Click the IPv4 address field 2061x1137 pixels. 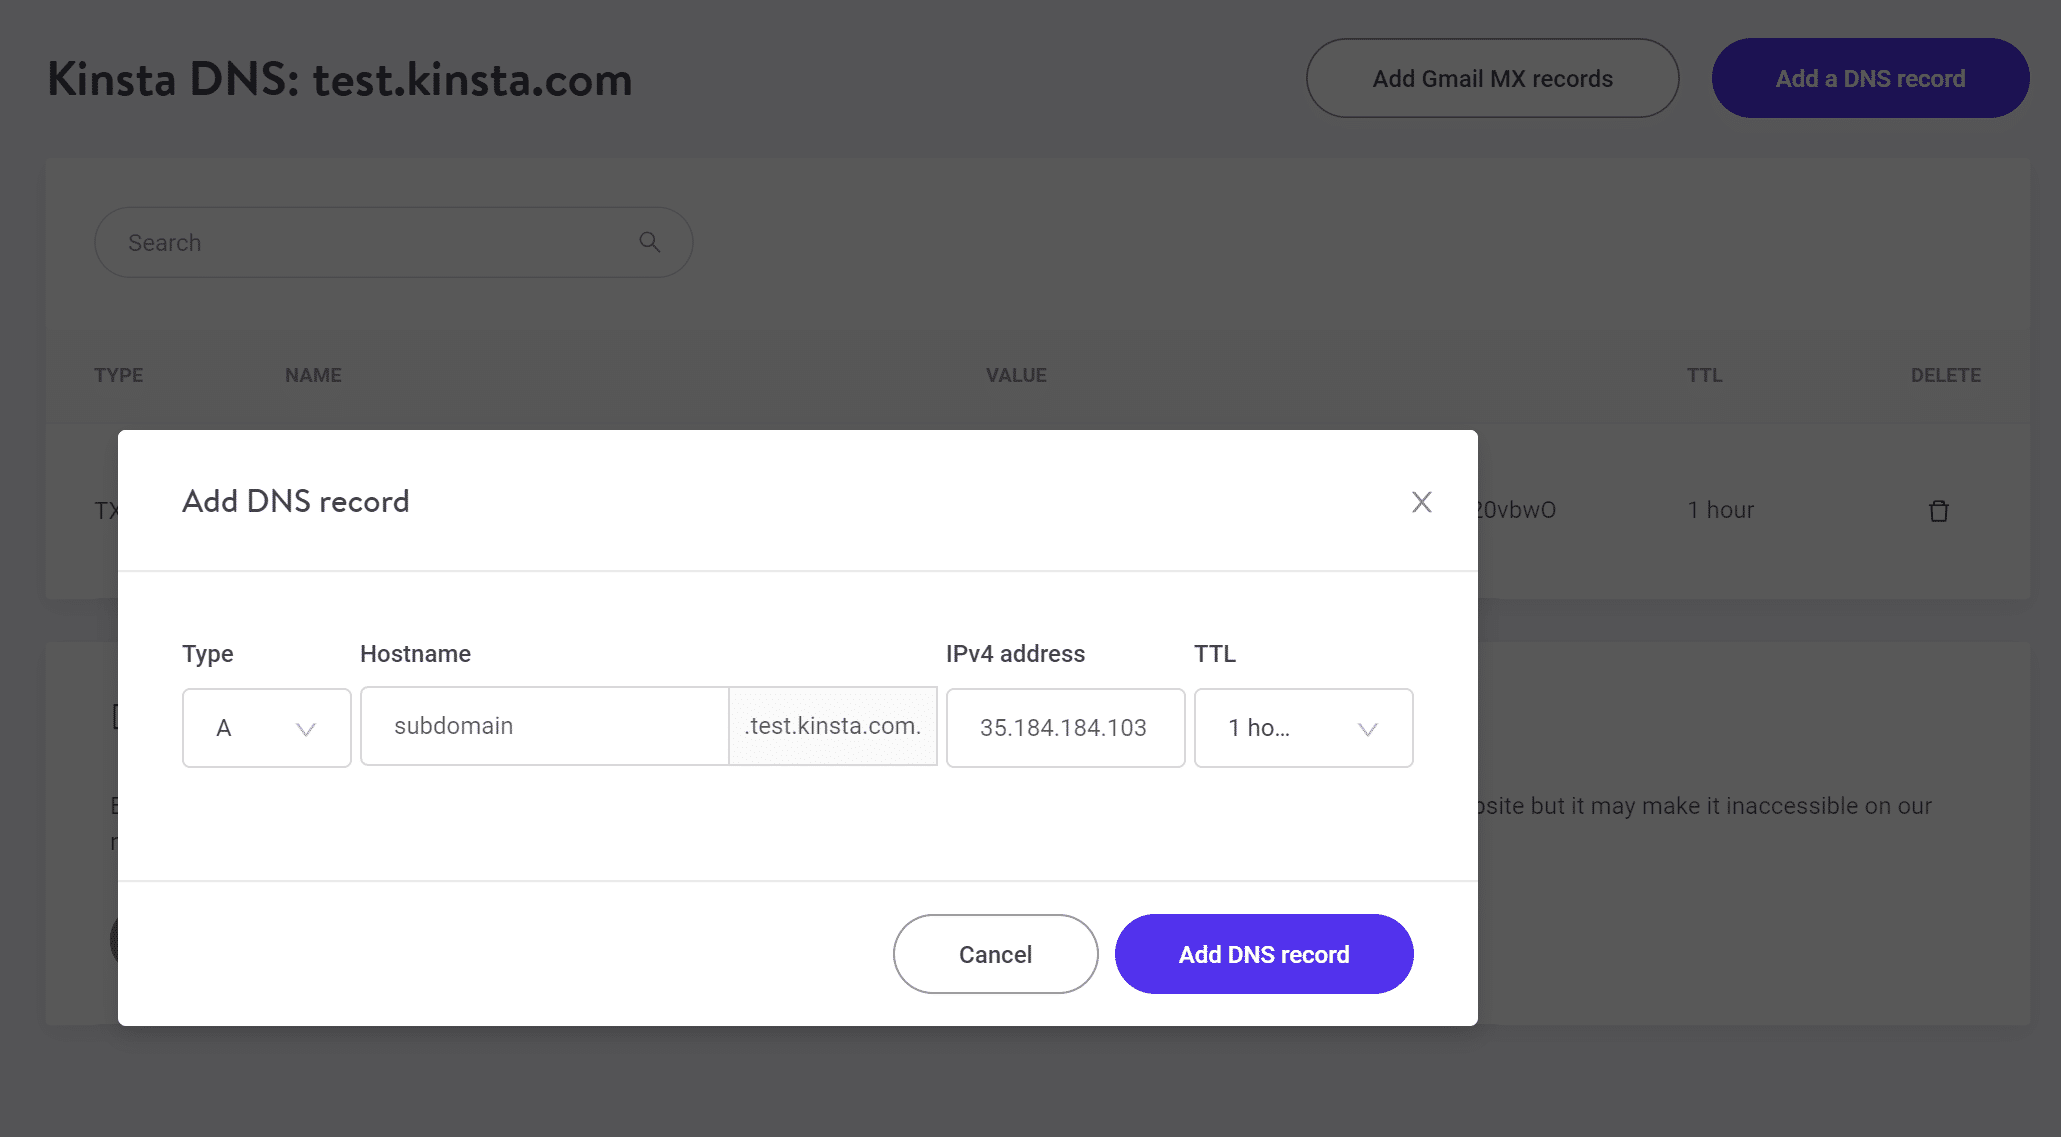1064,727
